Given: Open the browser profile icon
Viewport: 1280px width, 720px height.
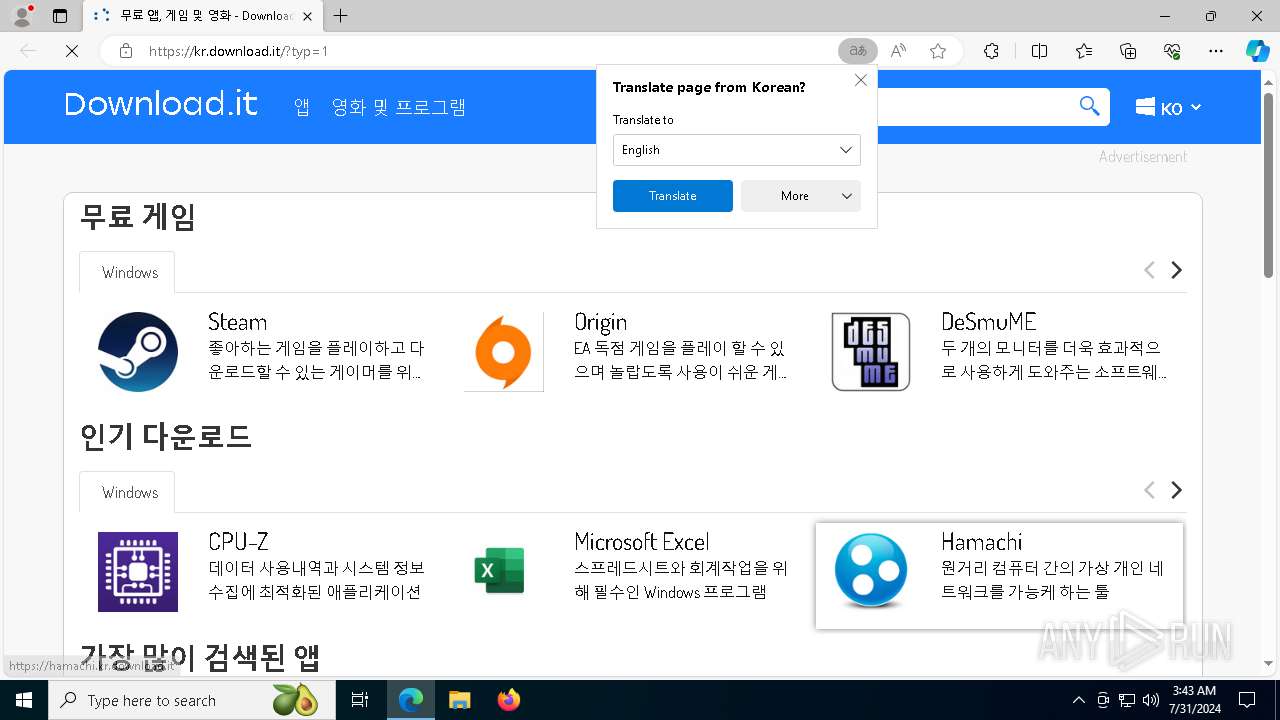Looking at the screenshot, I should coord(22,16).
